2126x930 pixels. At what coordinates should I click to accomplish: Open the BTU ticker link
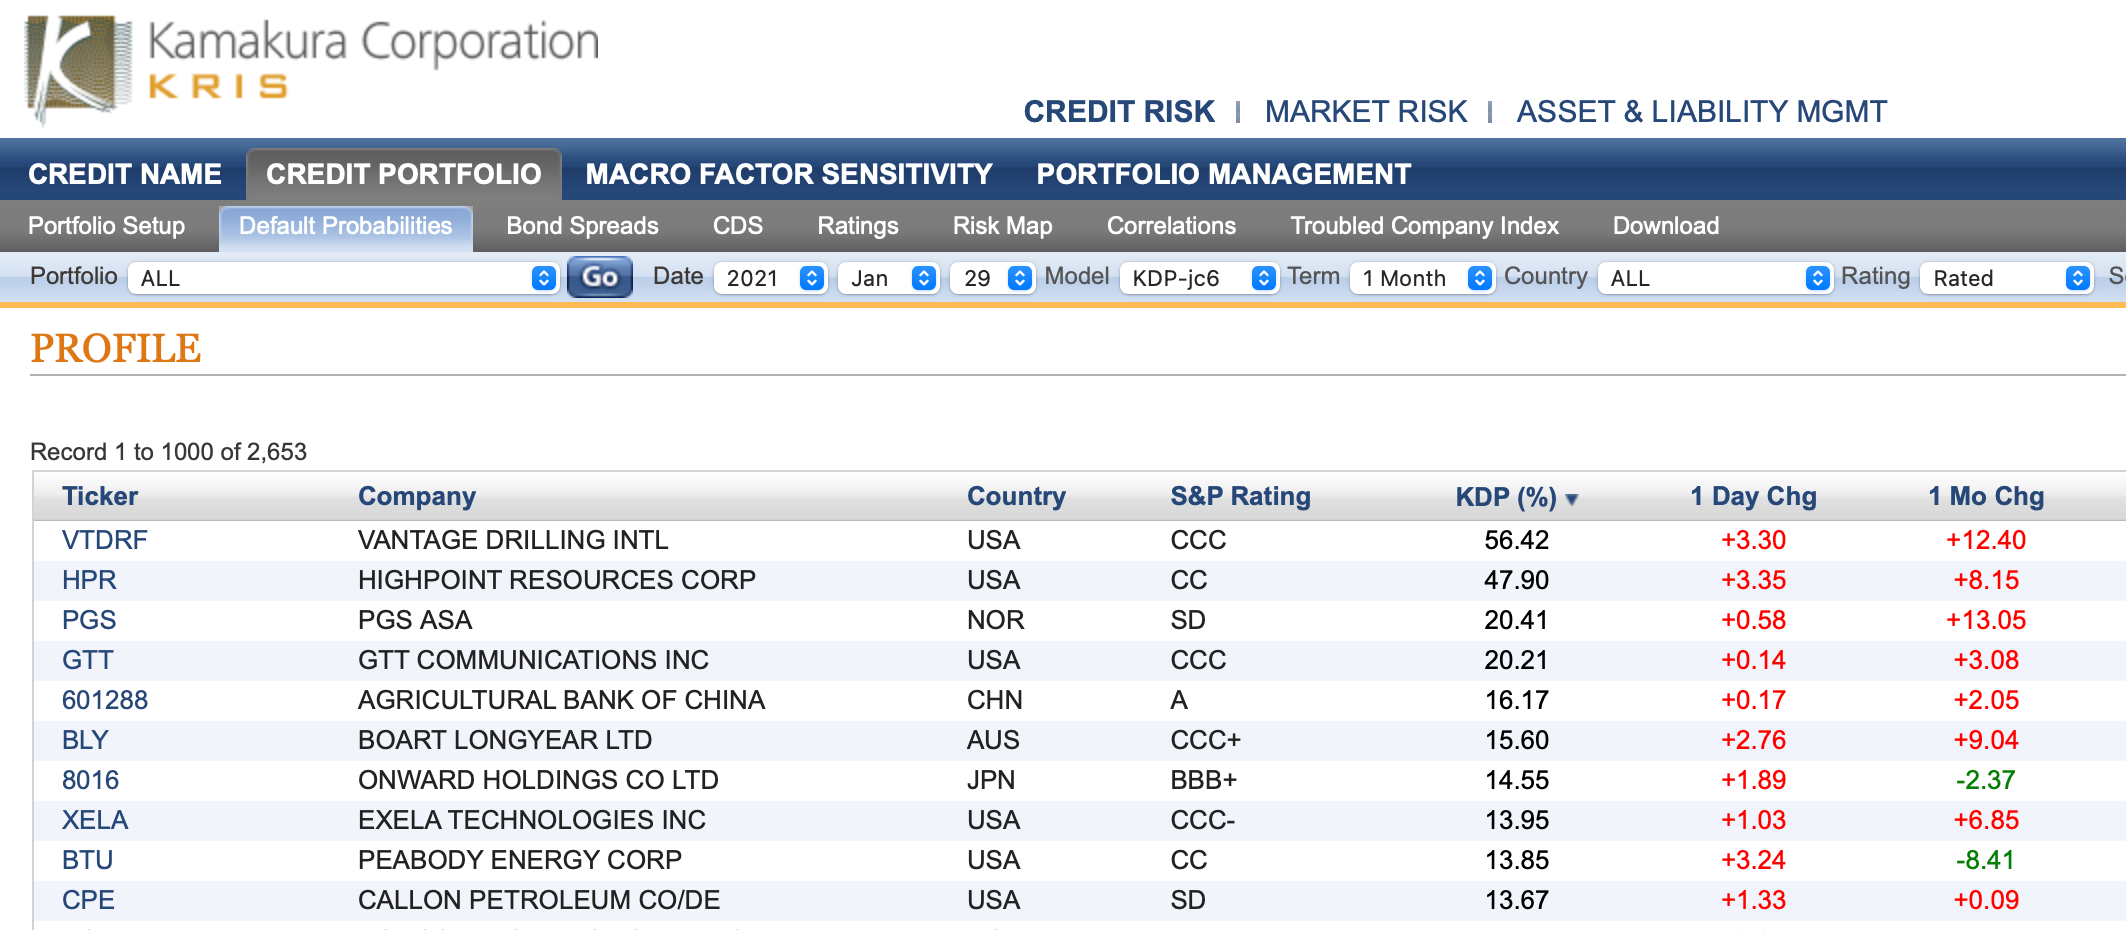tap(87, 860)
